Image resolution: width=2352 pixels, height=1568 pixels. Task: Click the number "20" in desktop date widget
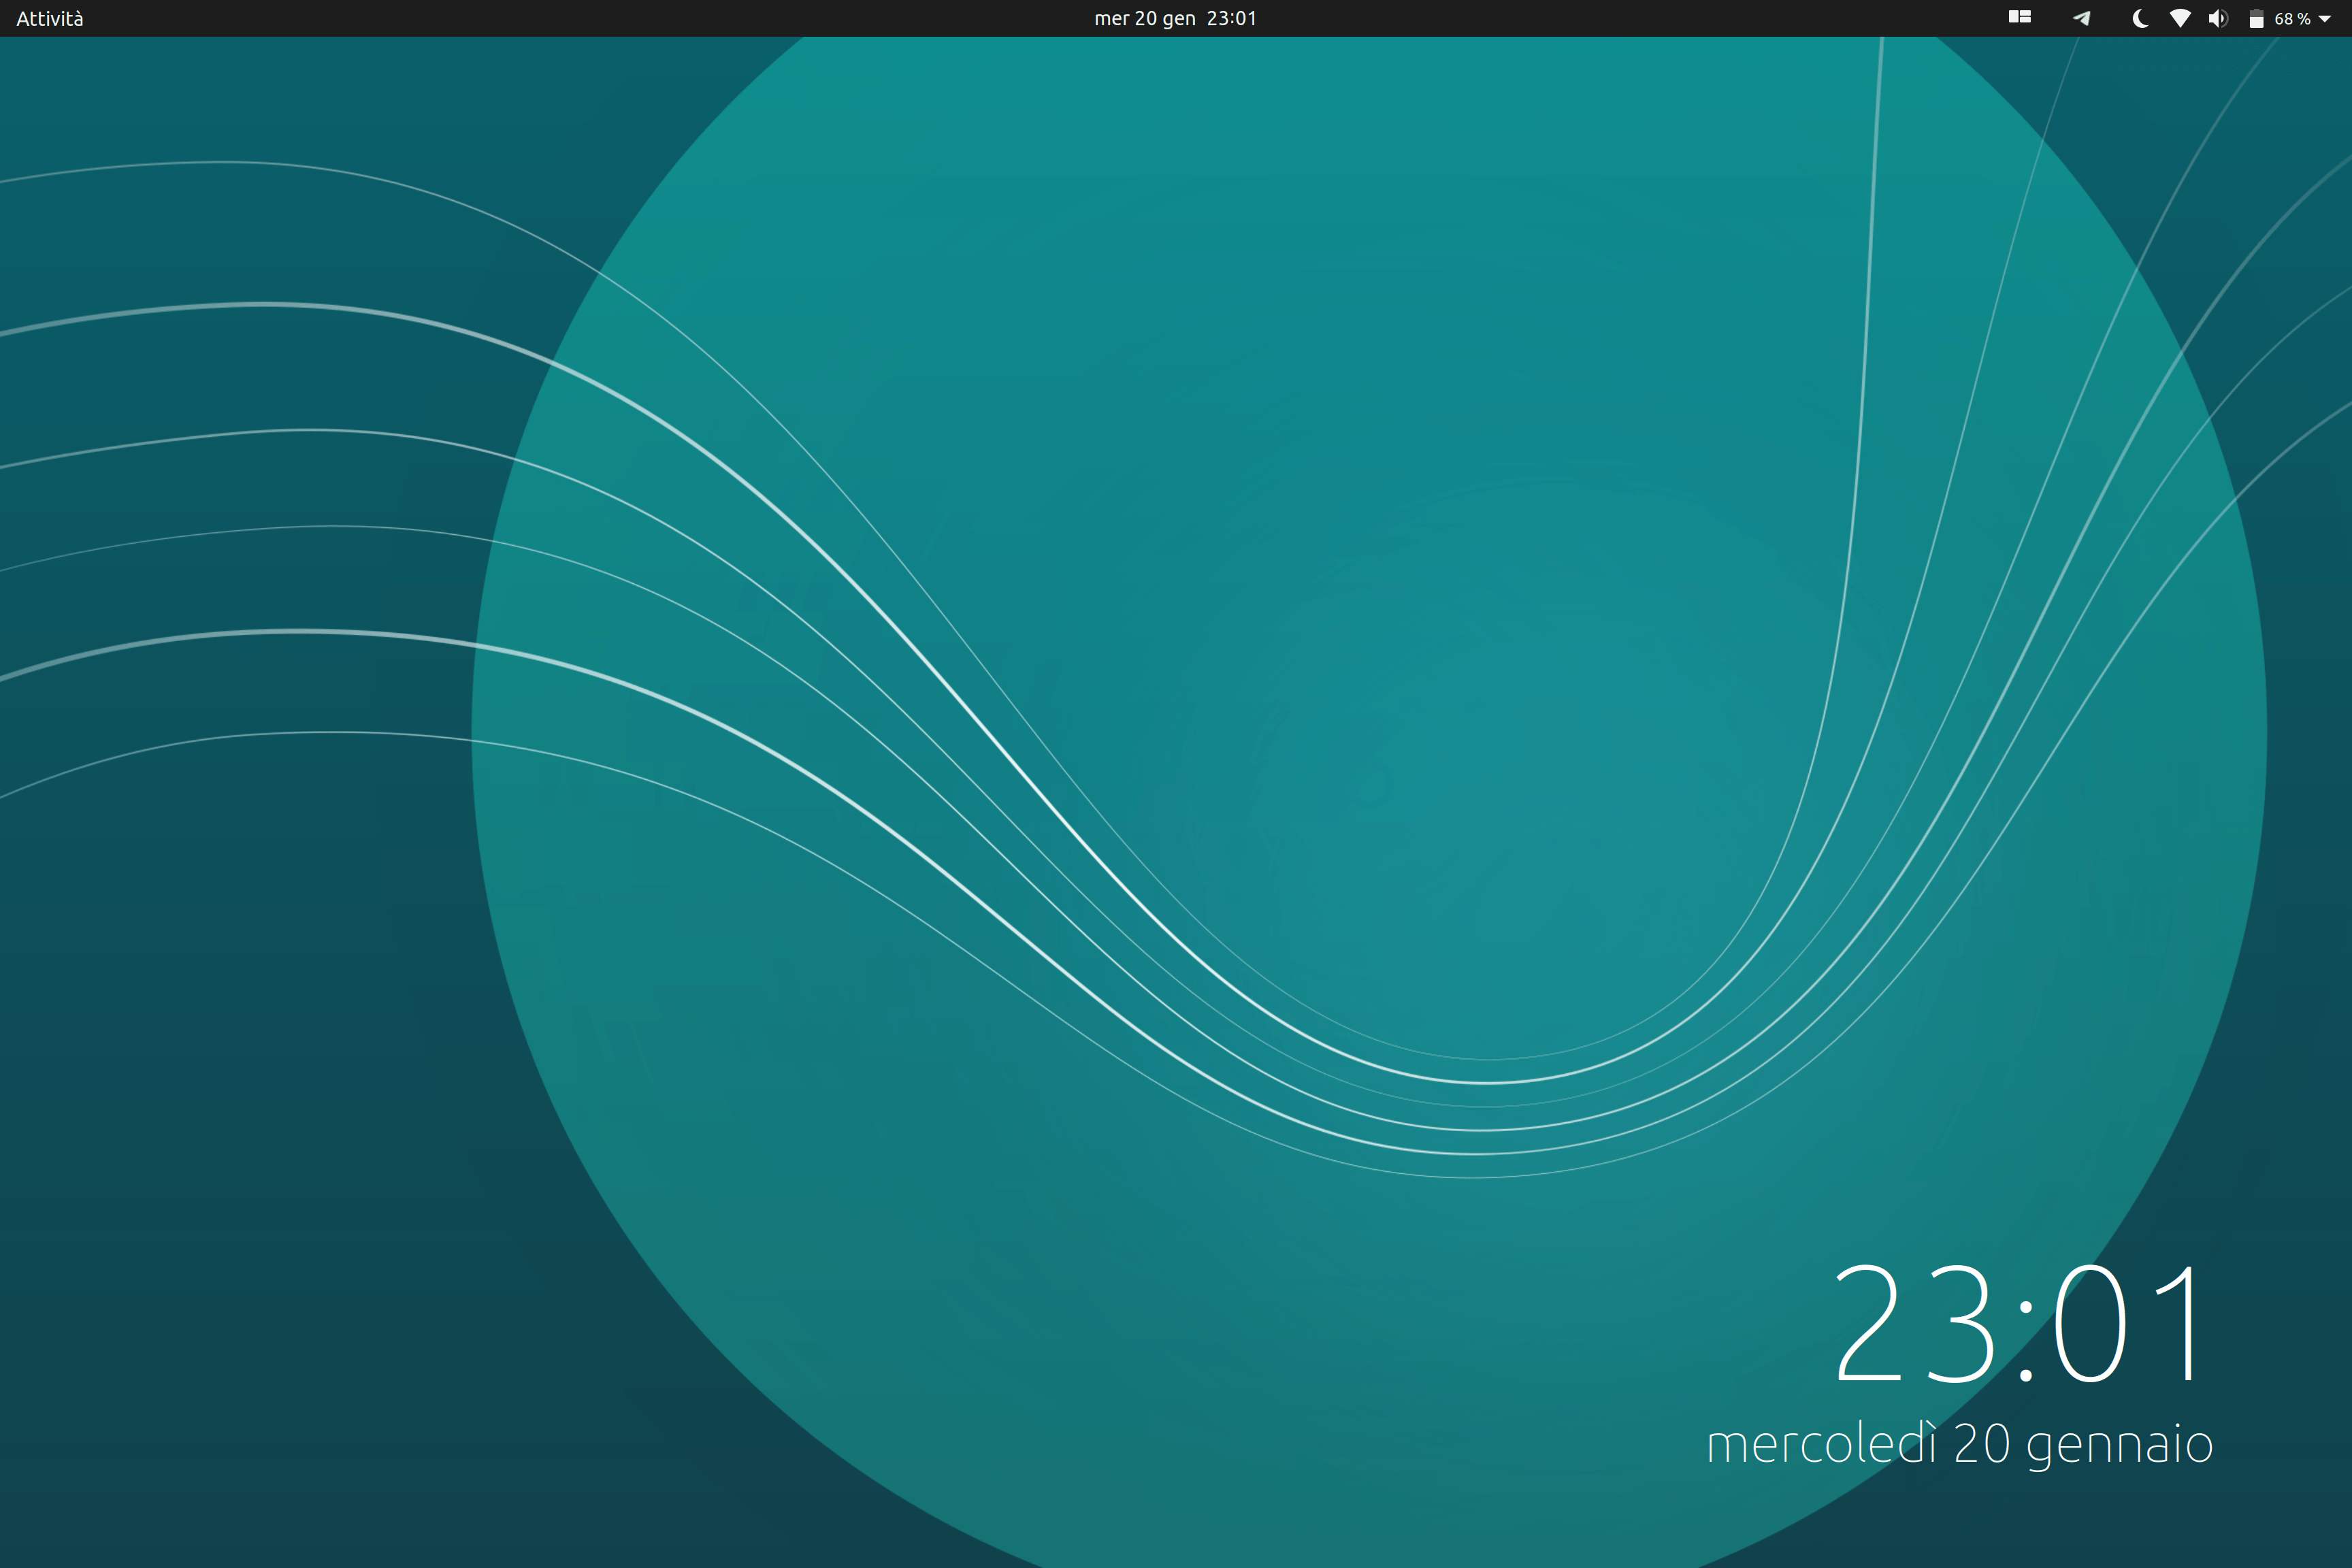tap(1981, 1444)
